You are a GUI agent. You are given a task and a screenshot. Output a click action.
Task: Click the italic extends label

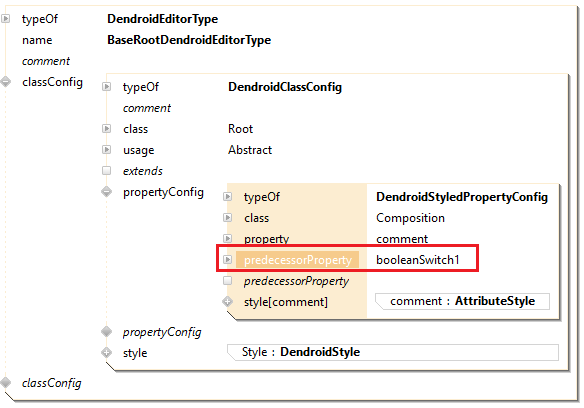point(143,171)
